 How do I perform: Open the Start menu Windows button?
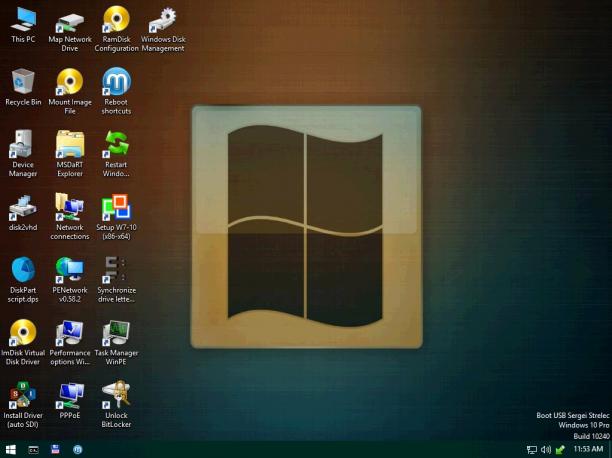click(x=11, y=450)
